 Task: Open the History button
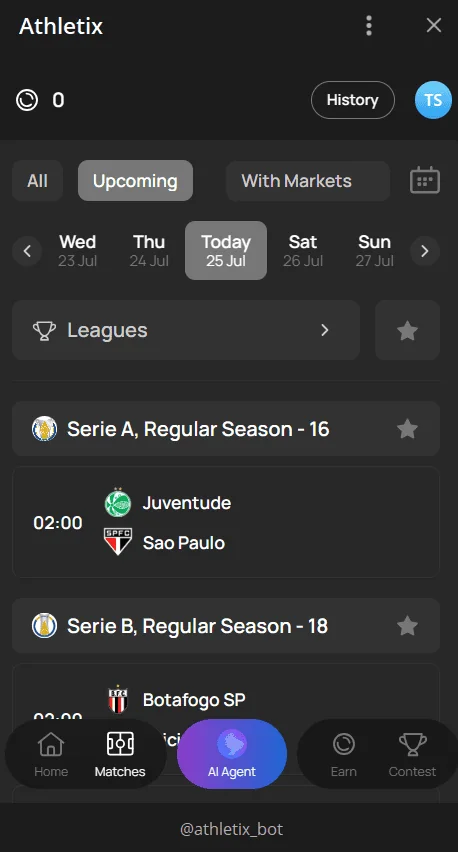pyautogui.click(x=353, y=100)
